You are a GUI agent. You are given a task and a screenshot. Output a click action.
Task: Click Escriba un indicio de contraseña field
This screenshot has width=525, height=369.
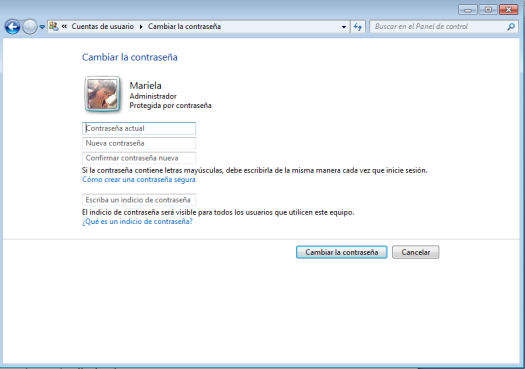pos(139,200)
